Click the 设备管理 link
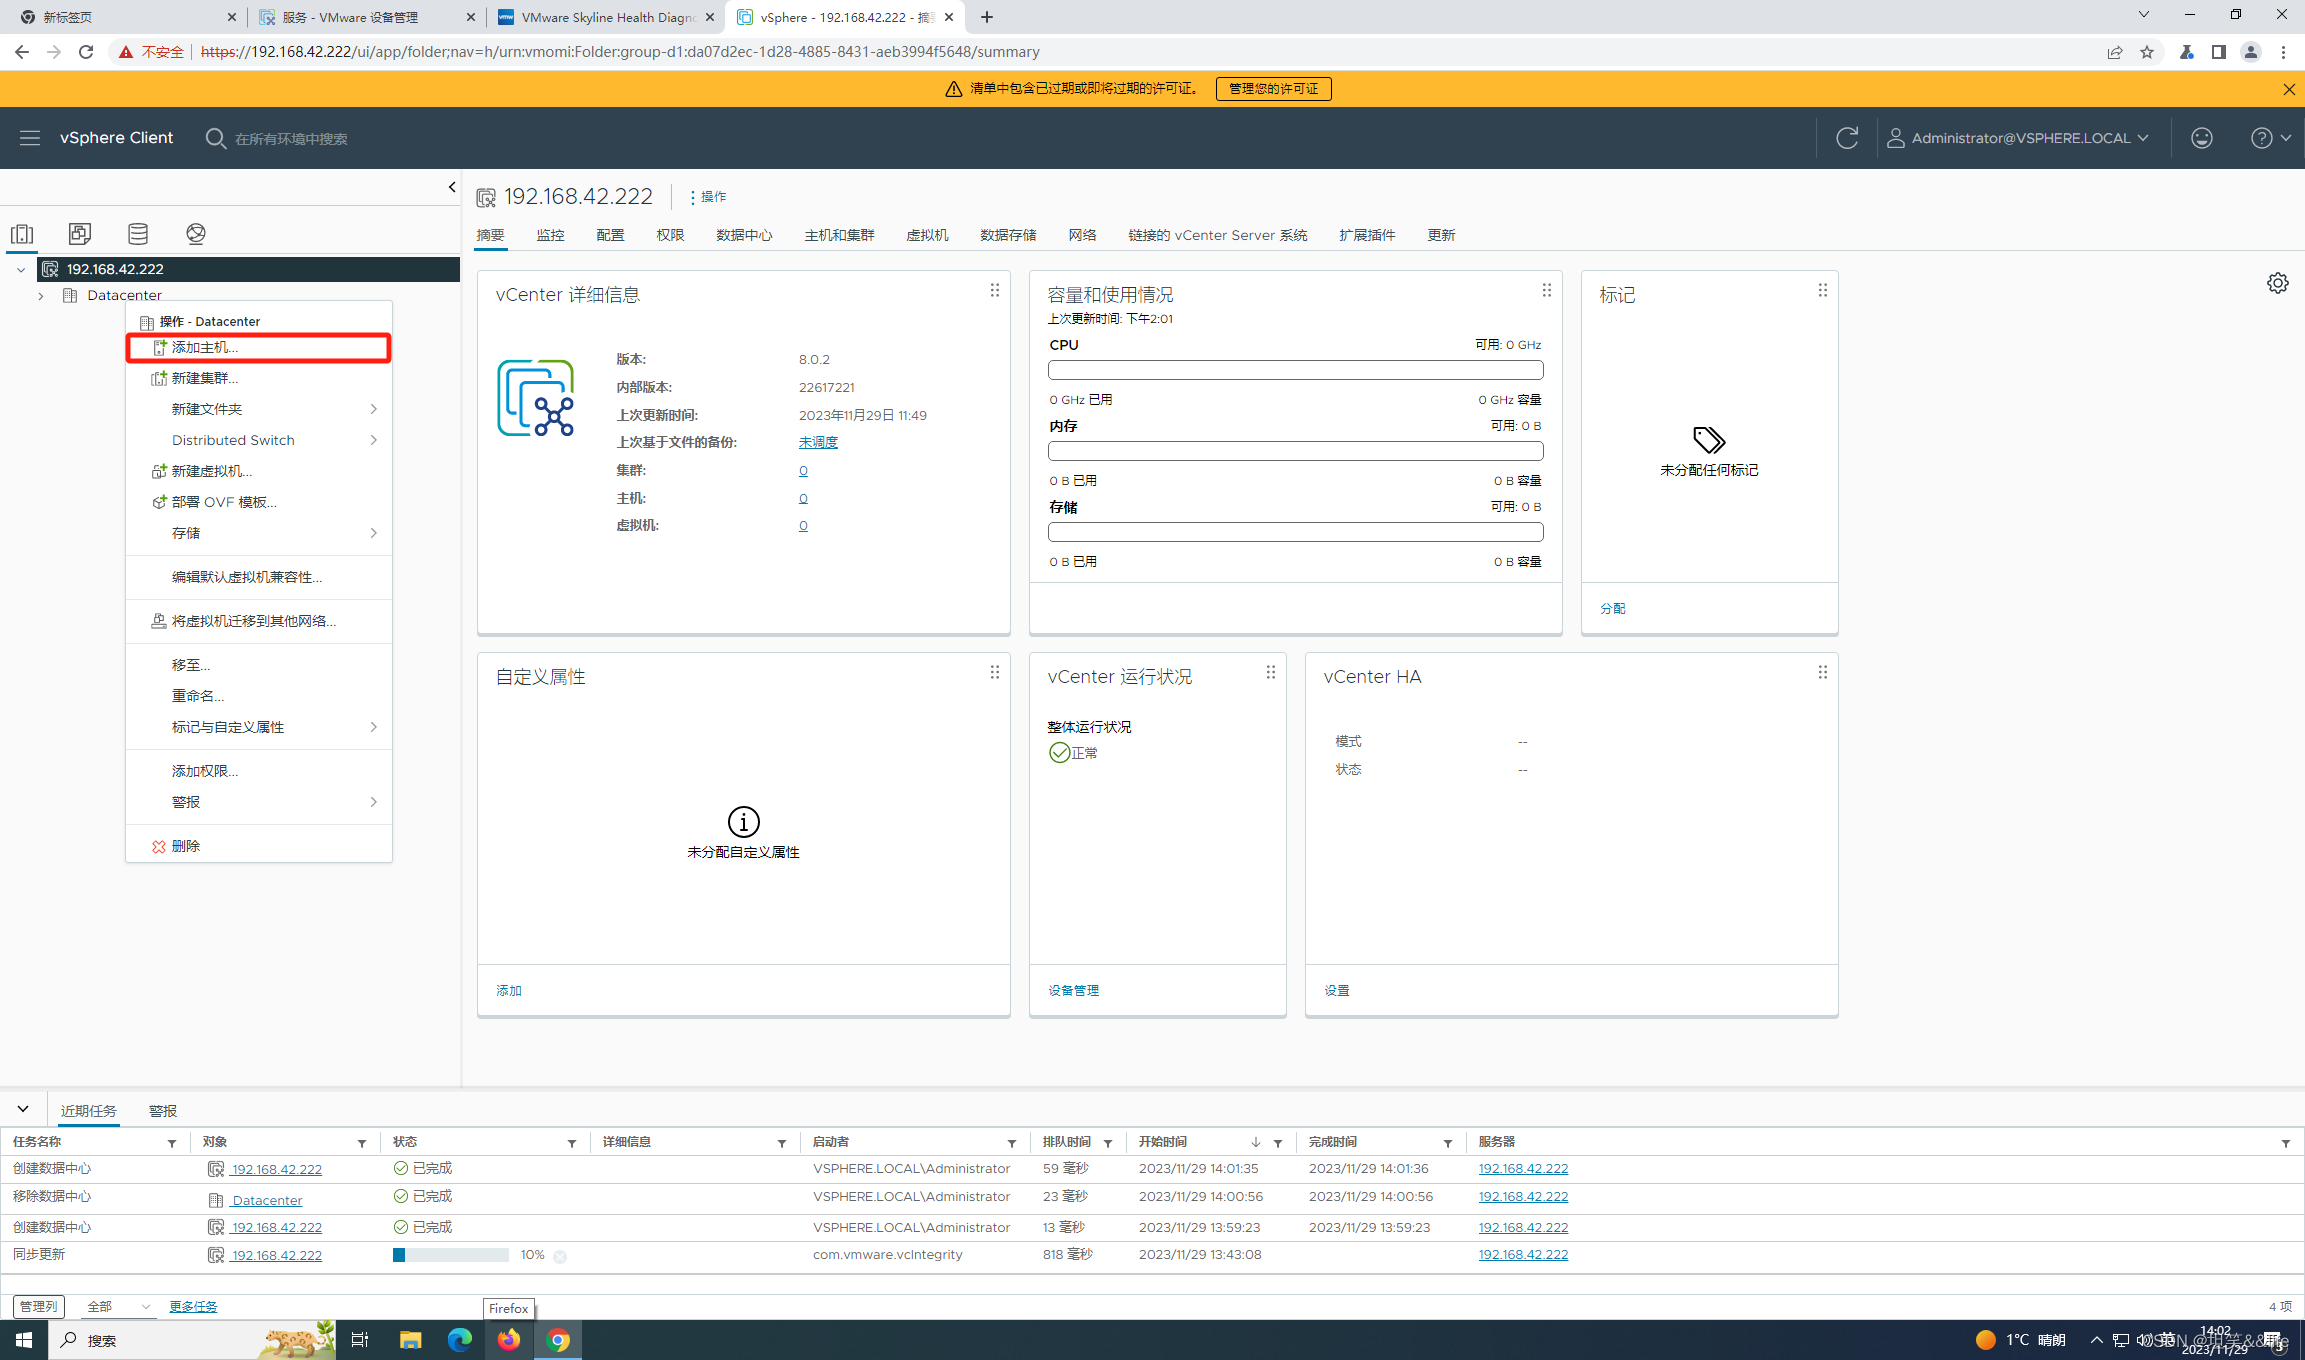This screenshot has width=2305, height=1360. (x=1073, y=990)
